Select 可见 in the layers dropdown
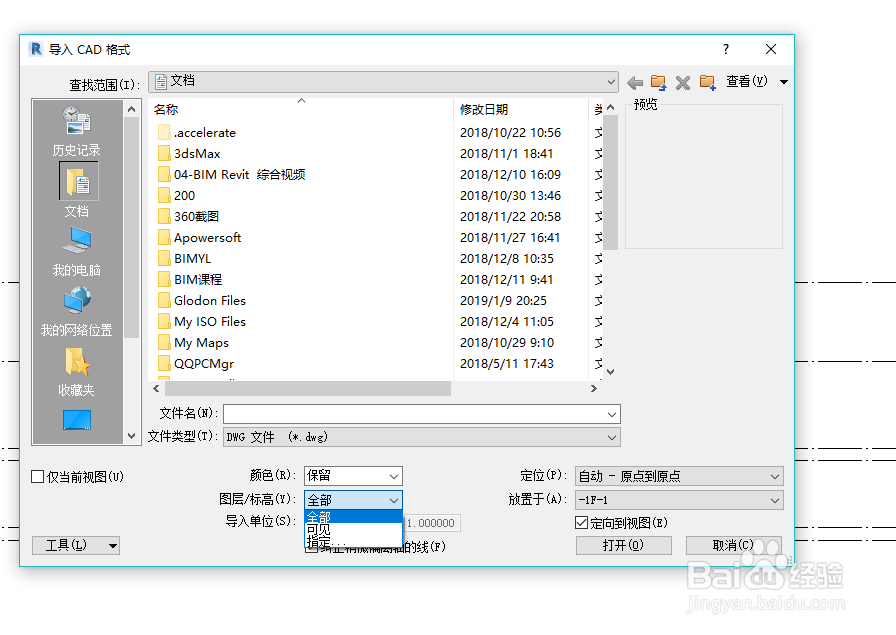896x635 pixels. [320, 528]
